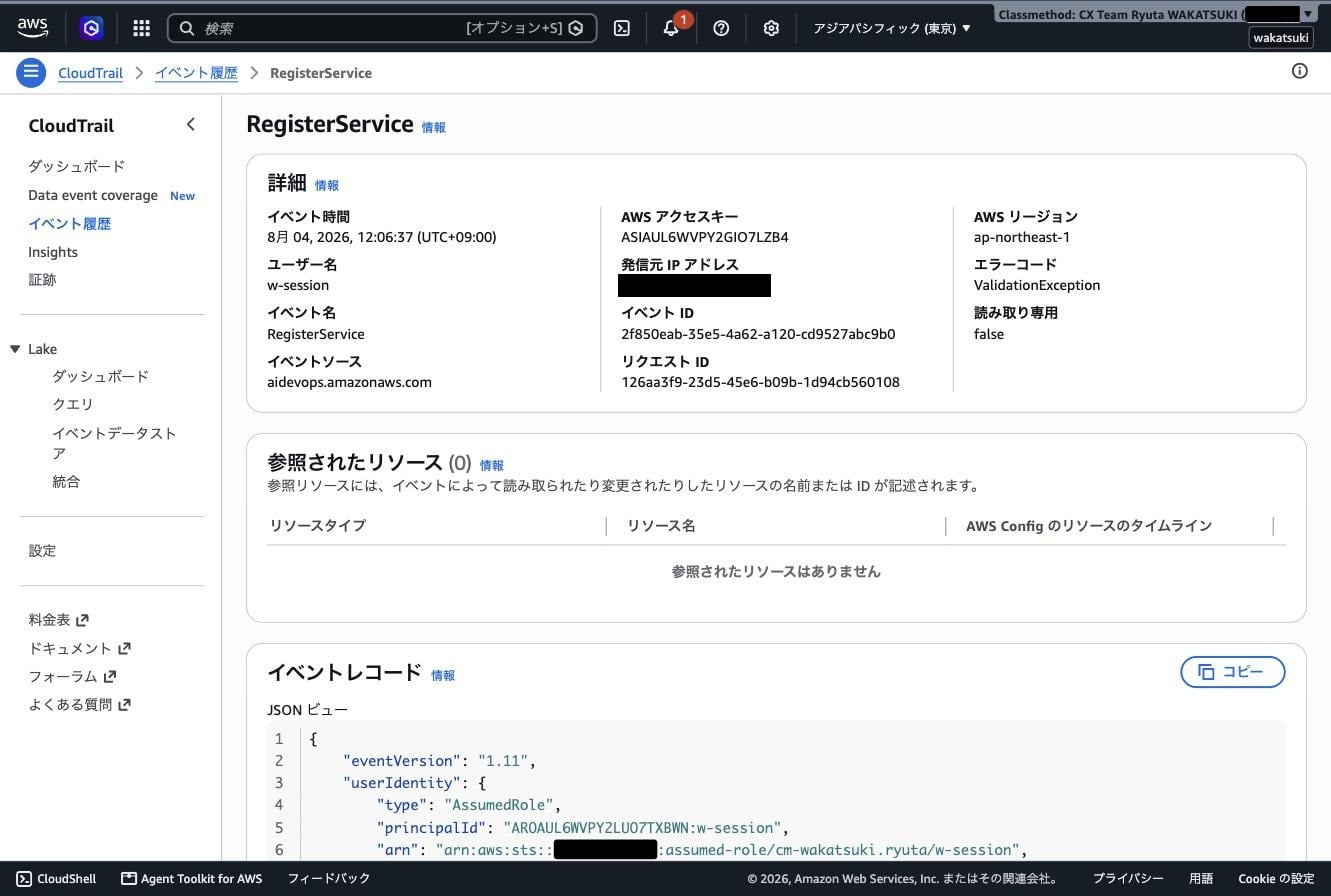Click 情報 link beside RegisterService title
Image resolution: width=1331 pixels, height=896 pixels.
[x=433, y=127]
